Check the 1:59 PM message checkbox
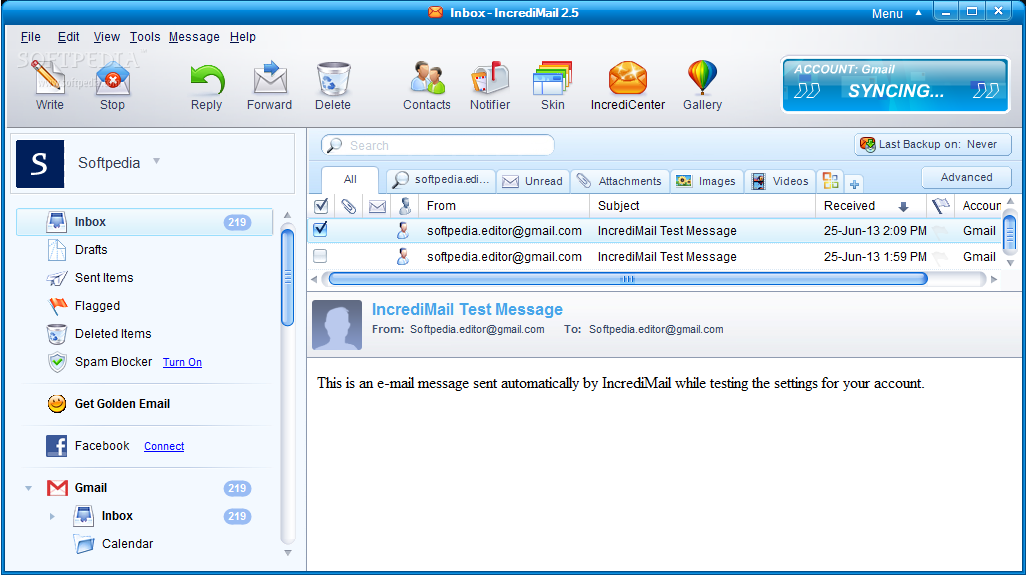This screenshot has height=575, width=1026. 320,256
